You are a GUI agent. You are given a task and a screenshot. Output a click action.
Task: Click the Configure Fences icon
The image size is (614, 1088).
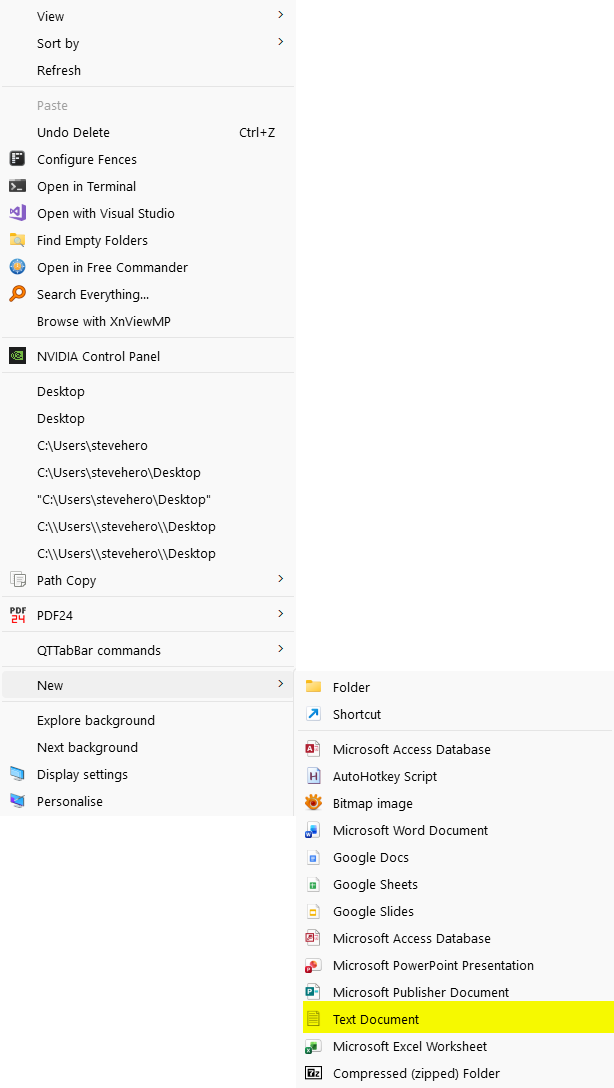pyautogui.click(x=17, y=159)
